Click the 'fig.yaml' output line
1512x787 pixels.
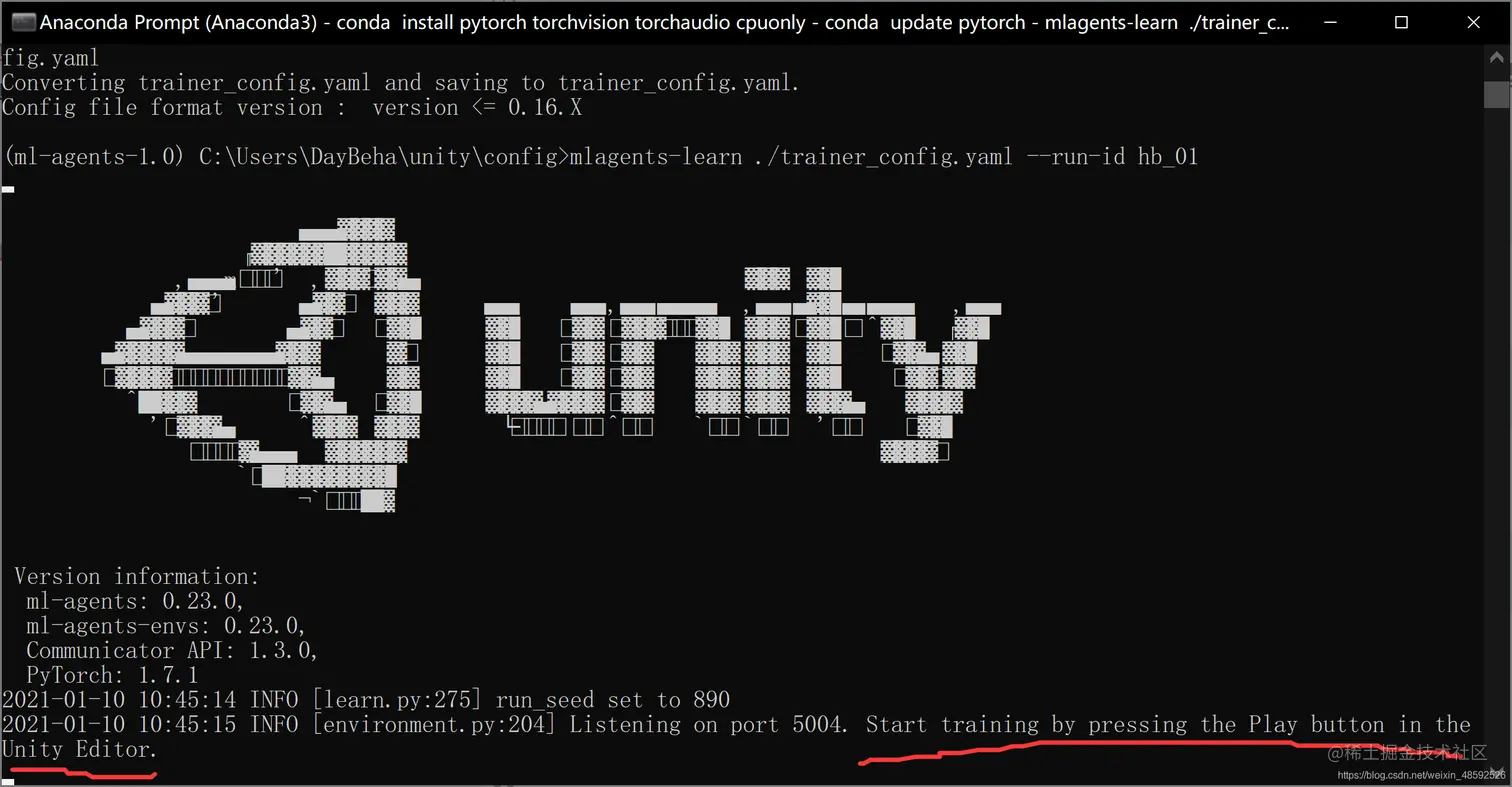point(51,58)
